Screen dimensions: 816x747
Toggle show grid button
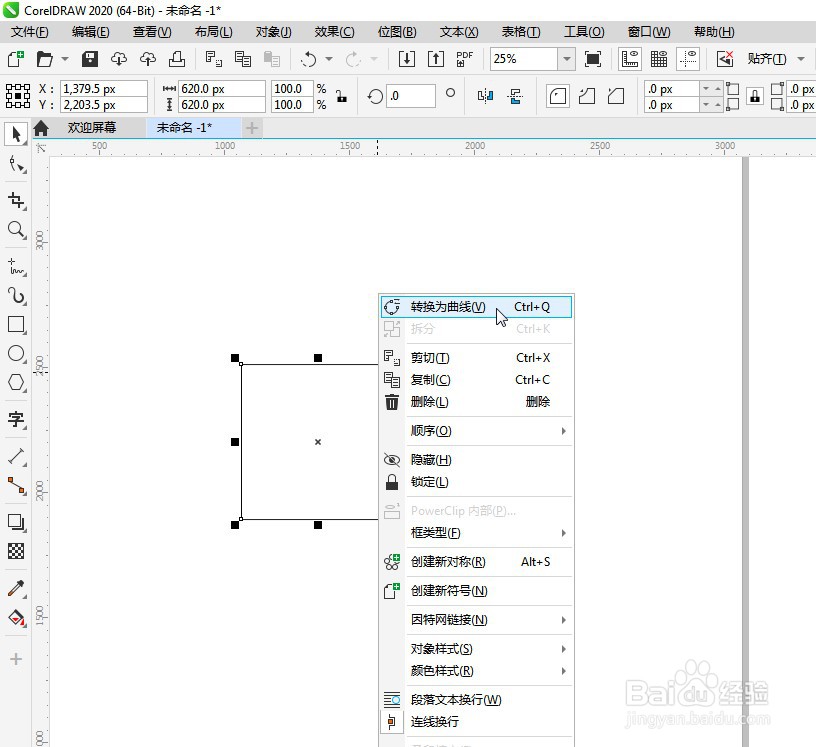point(658,59)
